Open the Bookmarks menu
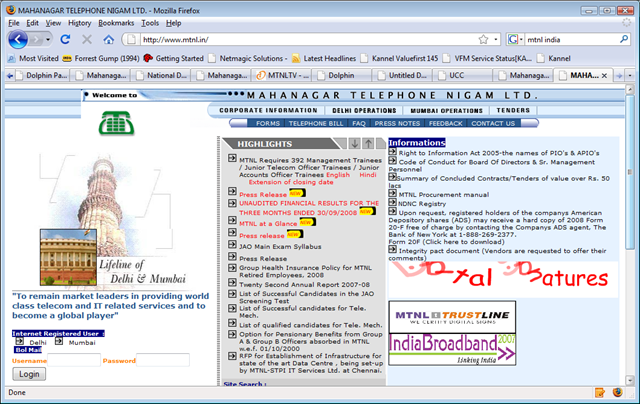640x404 pixels. click(x=116, y=23)
